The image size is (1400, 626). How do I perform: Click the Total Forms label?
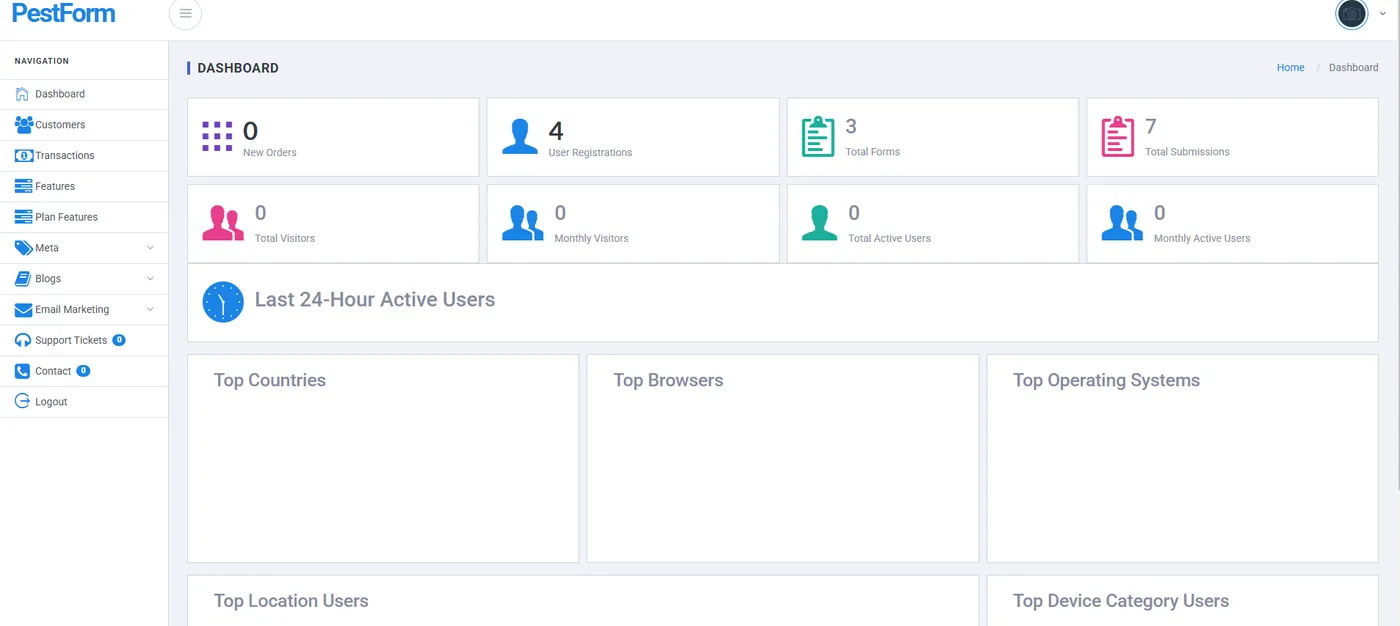tap(872, 152)
